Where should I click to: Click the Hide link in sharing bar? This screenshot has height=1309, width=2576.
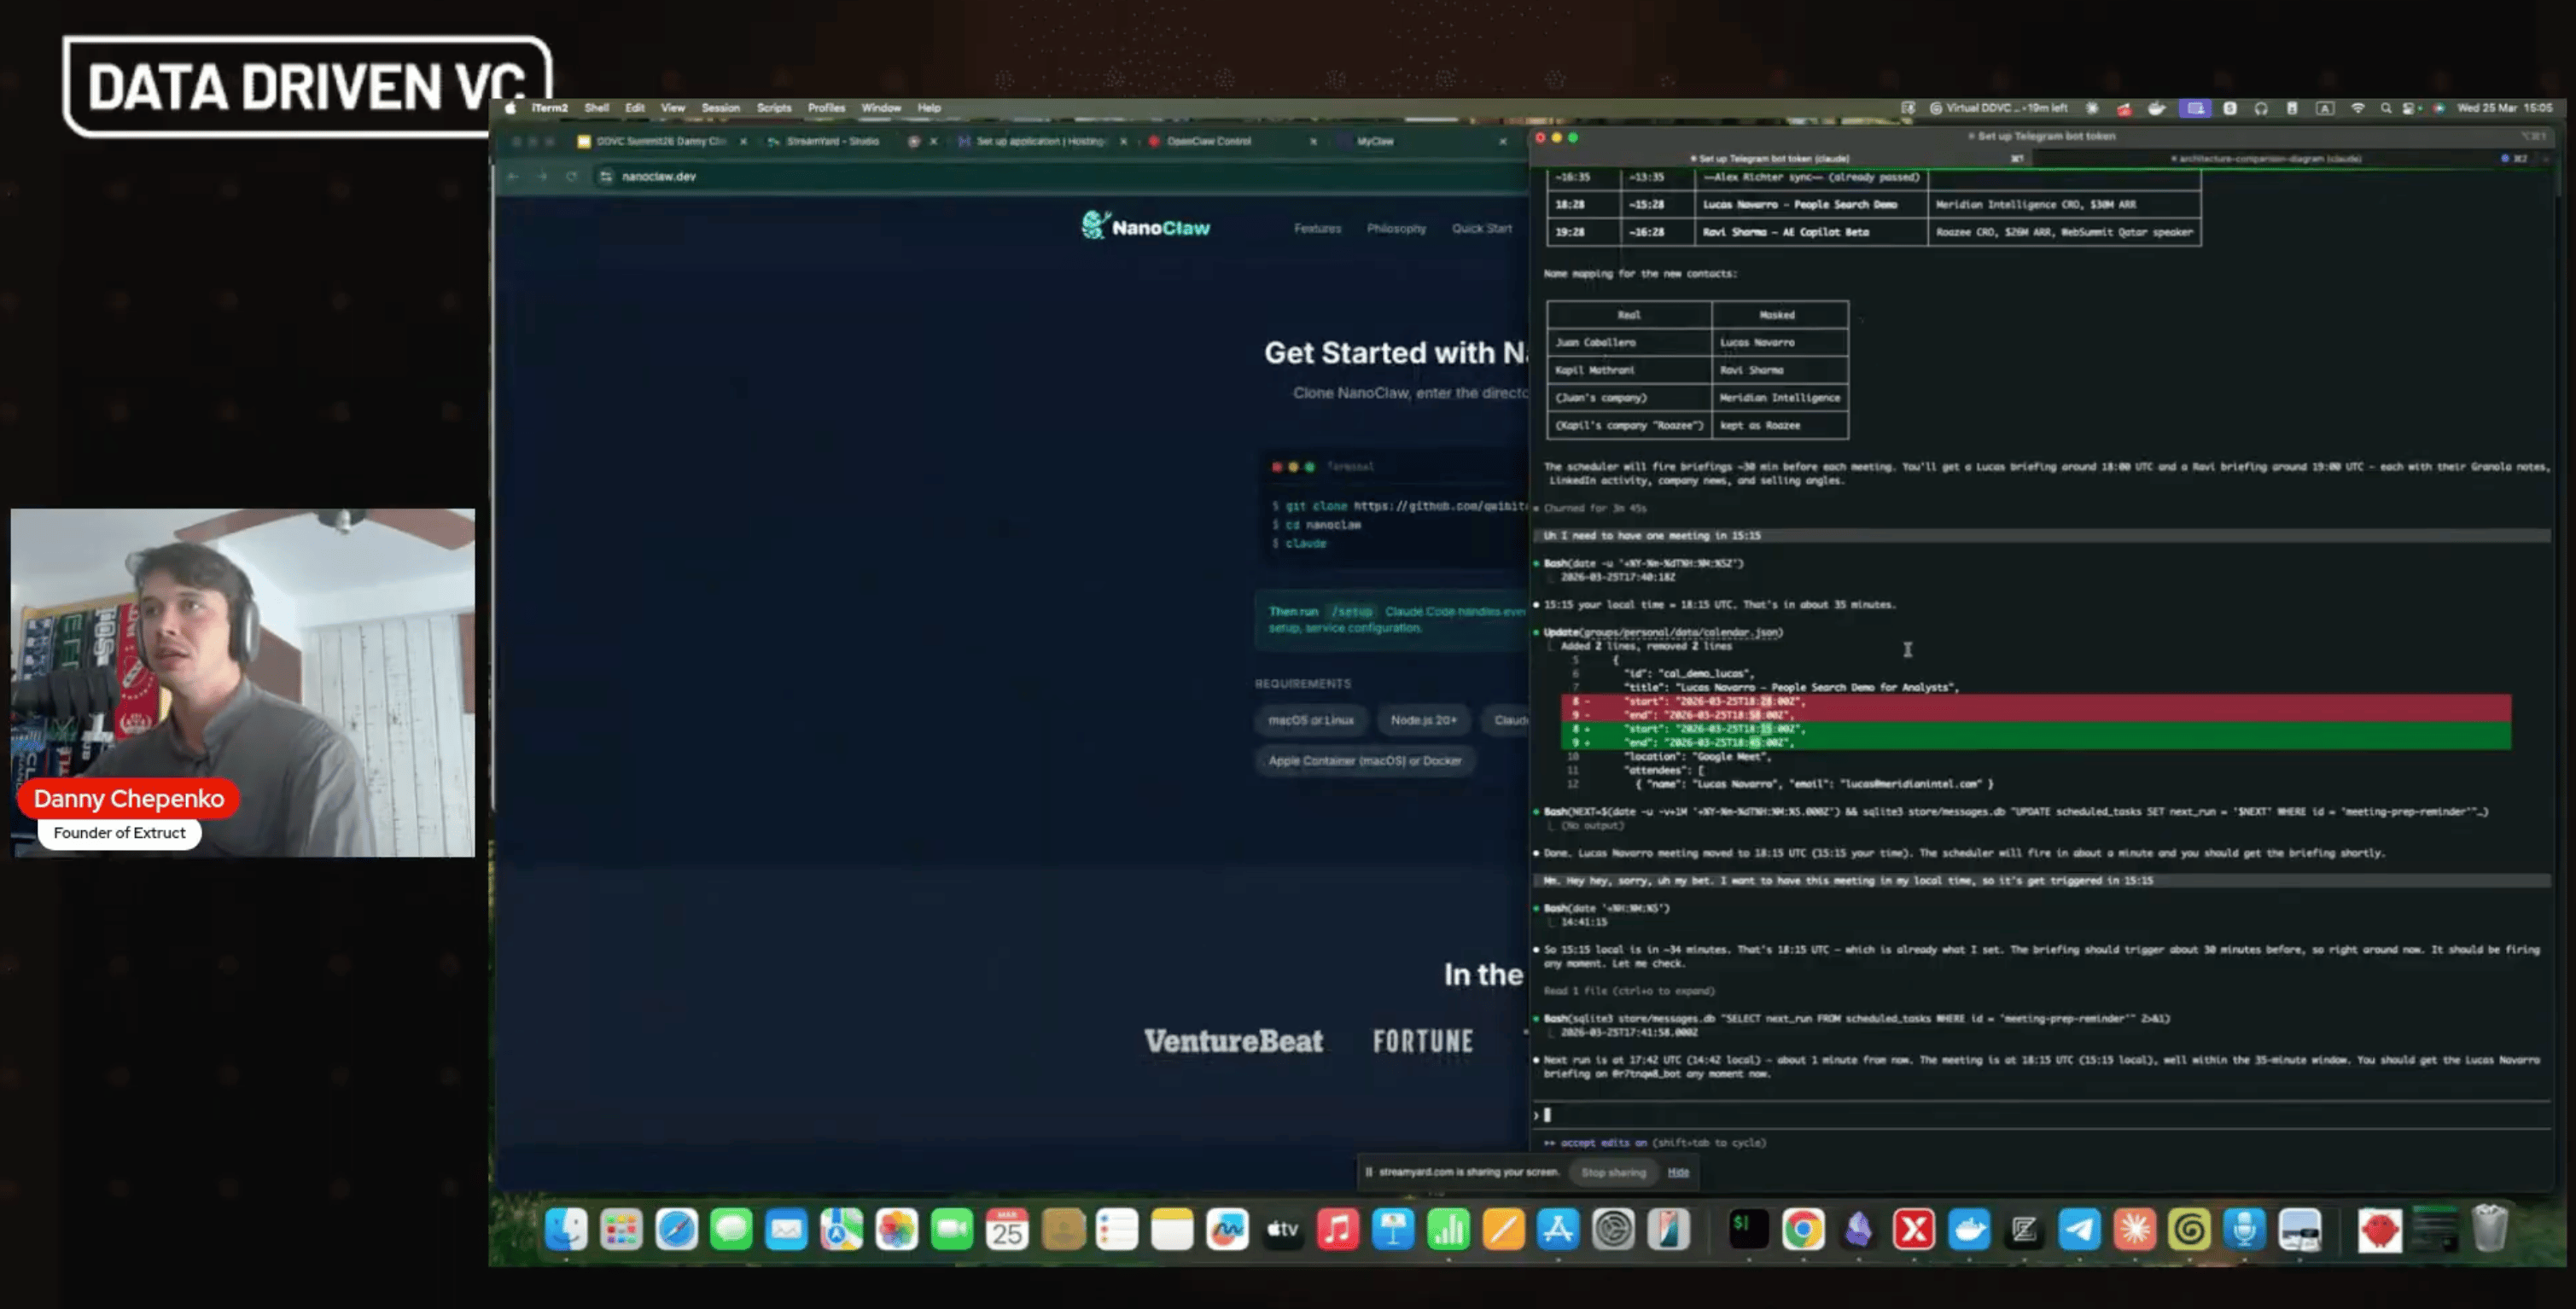click(x=1678, y=1172)
